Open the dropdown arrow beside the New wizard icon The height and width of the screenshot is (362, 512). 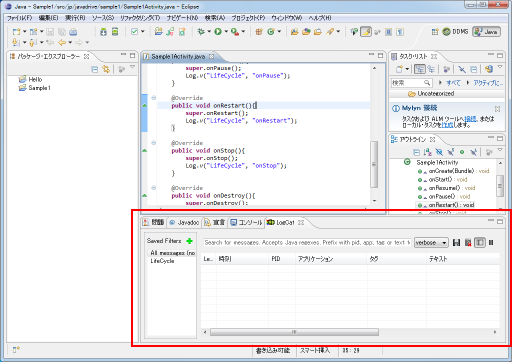tap(24, 32)
